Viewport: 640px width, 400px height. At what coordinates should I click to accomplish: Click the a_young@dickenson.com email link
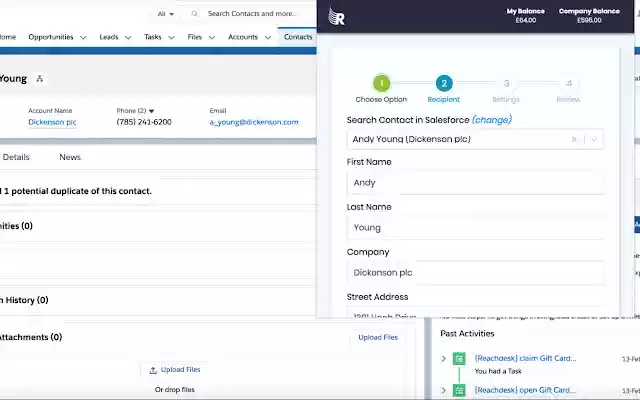(254, 122)
